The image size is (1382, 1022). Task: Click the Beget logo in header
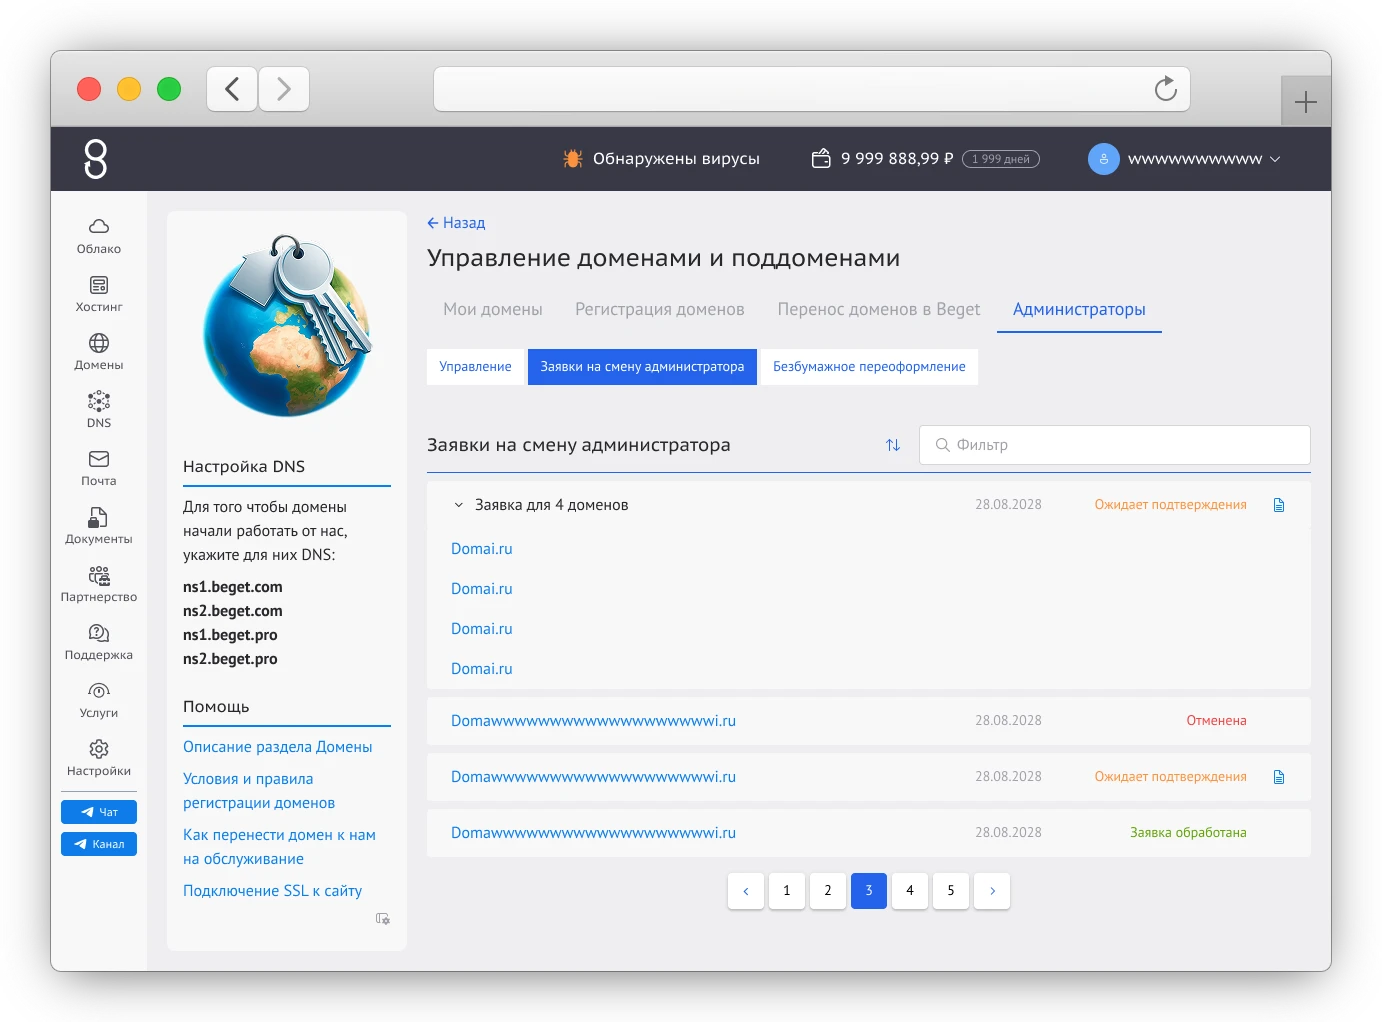click(x=96, y=159)
